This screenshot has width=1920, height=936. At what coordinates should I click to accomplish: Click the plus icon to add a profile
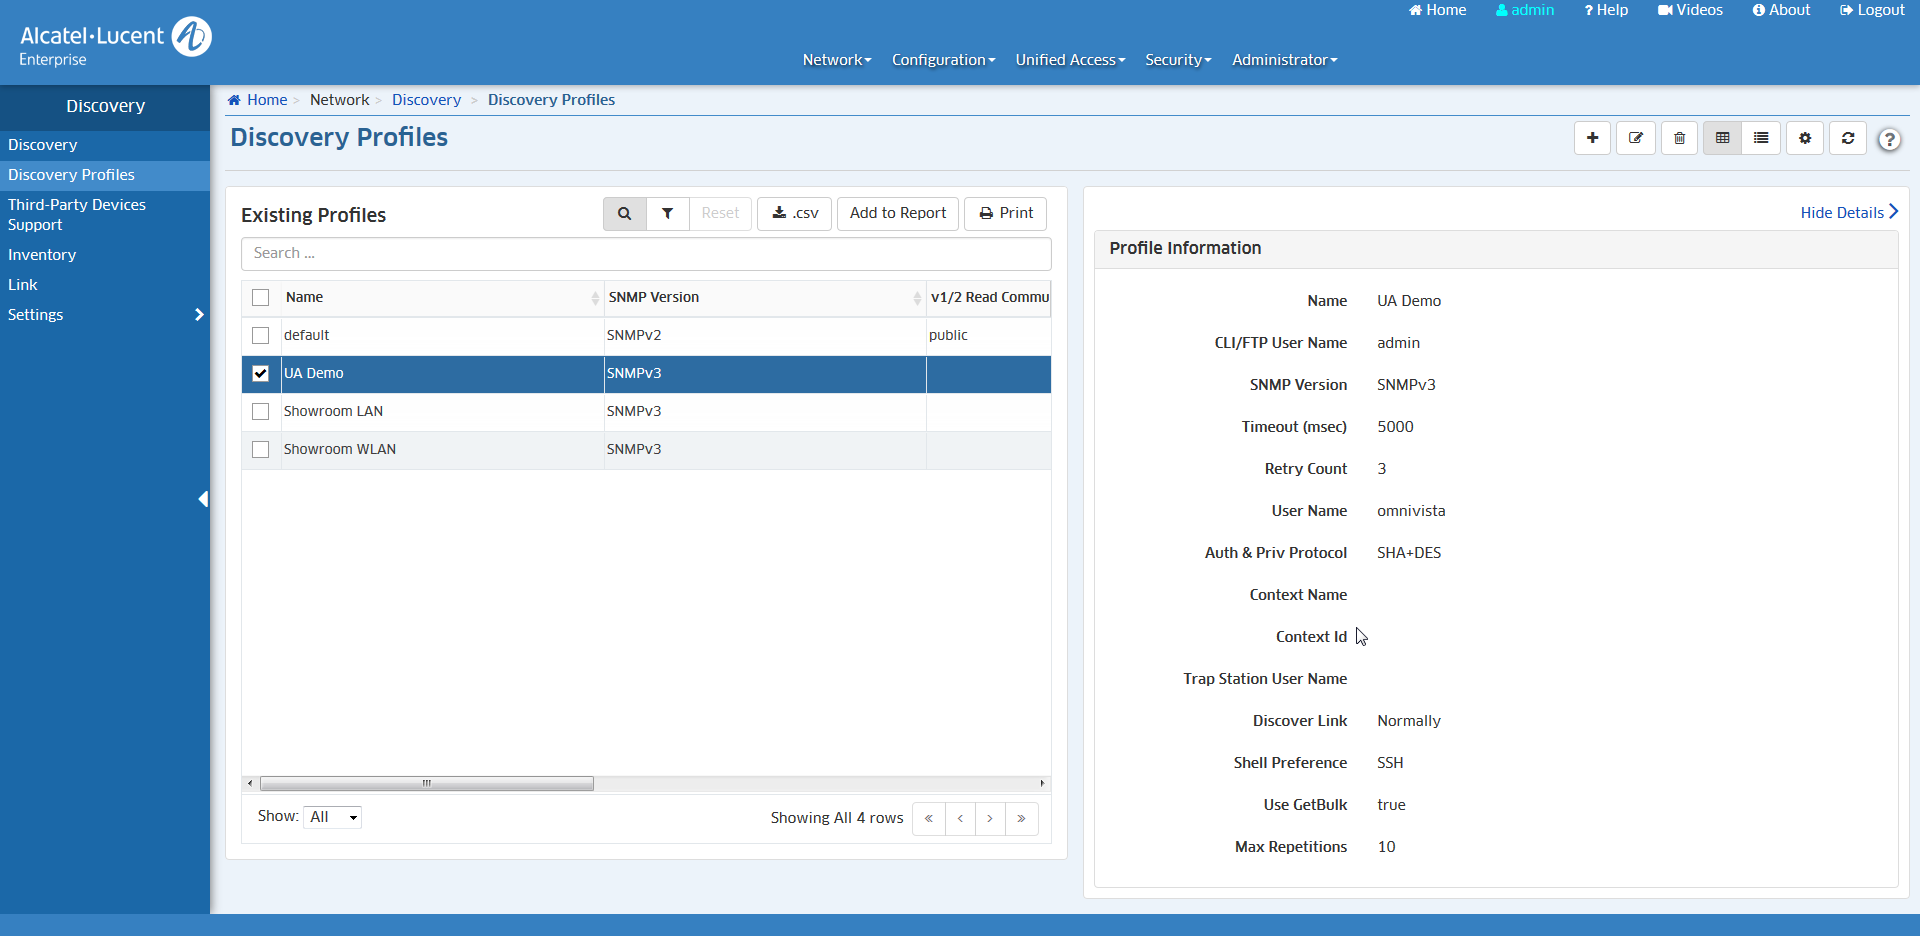1592,138
